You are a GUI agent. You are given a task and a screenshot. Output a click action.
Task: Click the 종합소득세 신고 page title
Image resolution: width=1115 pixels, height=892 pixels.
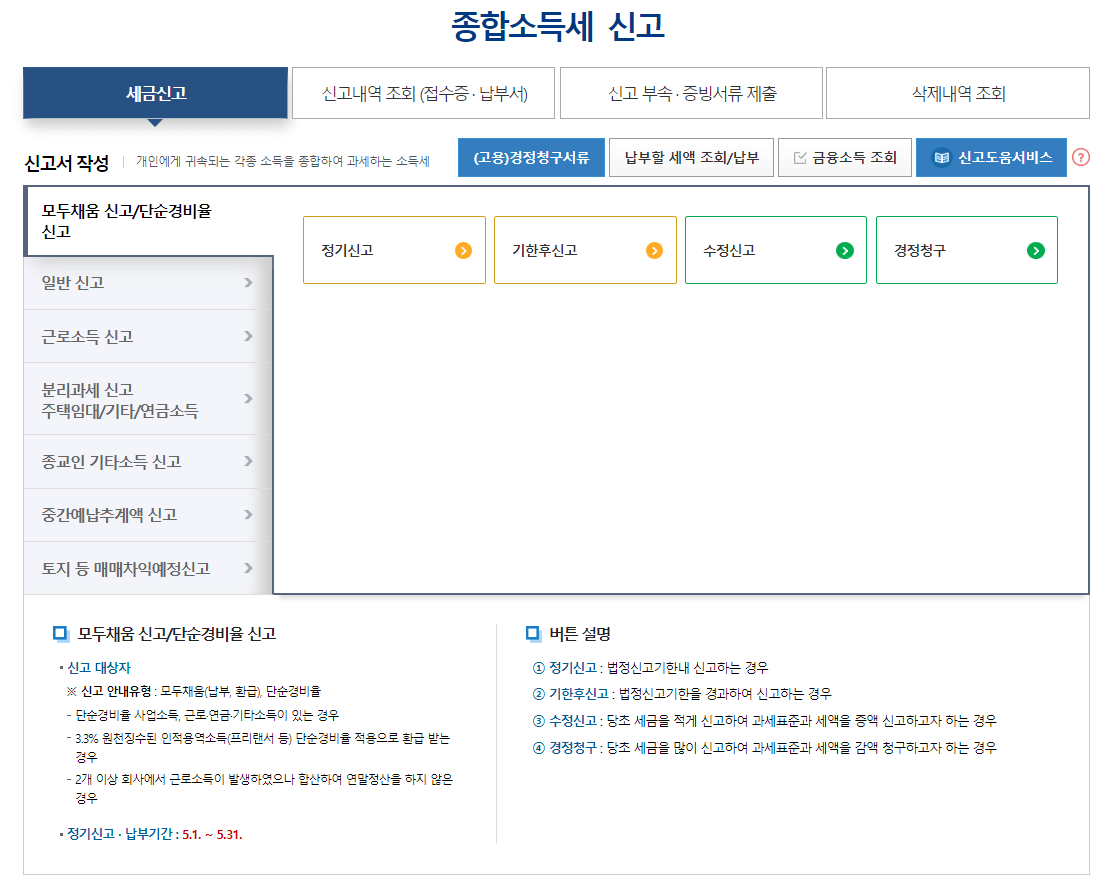tap(558, 26)
